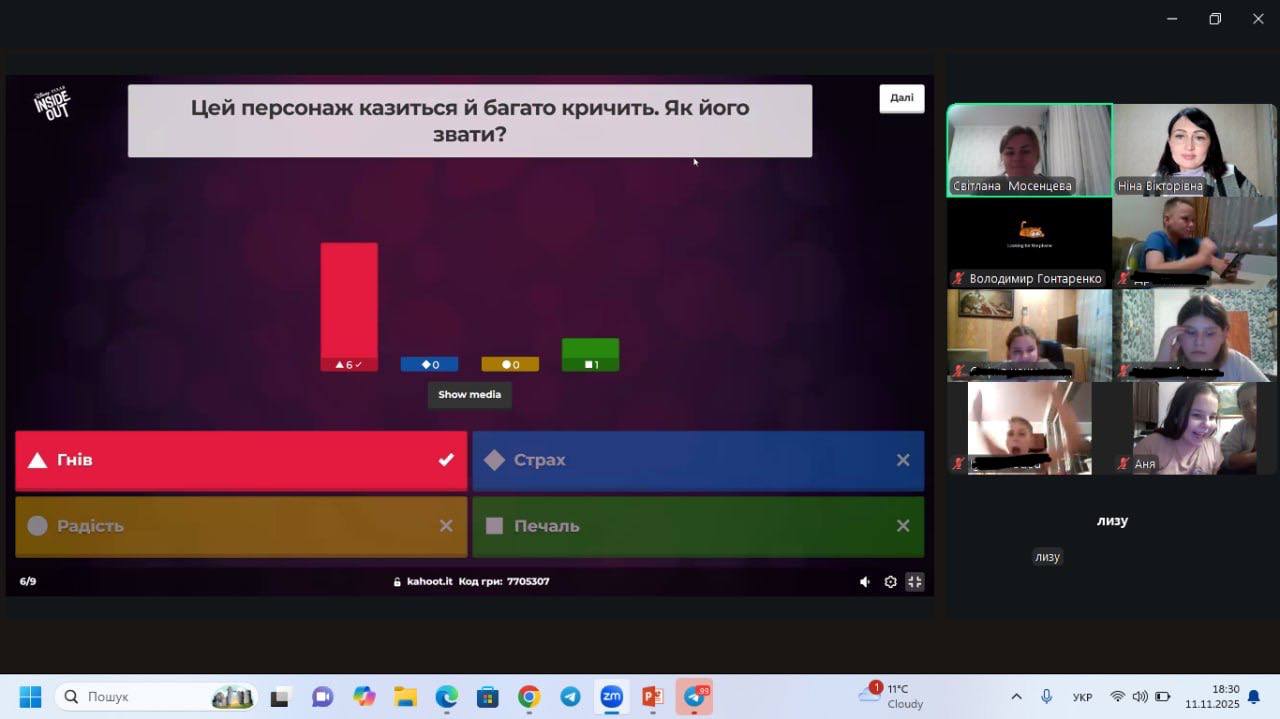Launch PowerPoint from the taskbar
This screenshot has width=1280, height=719.
click(652, 697)
